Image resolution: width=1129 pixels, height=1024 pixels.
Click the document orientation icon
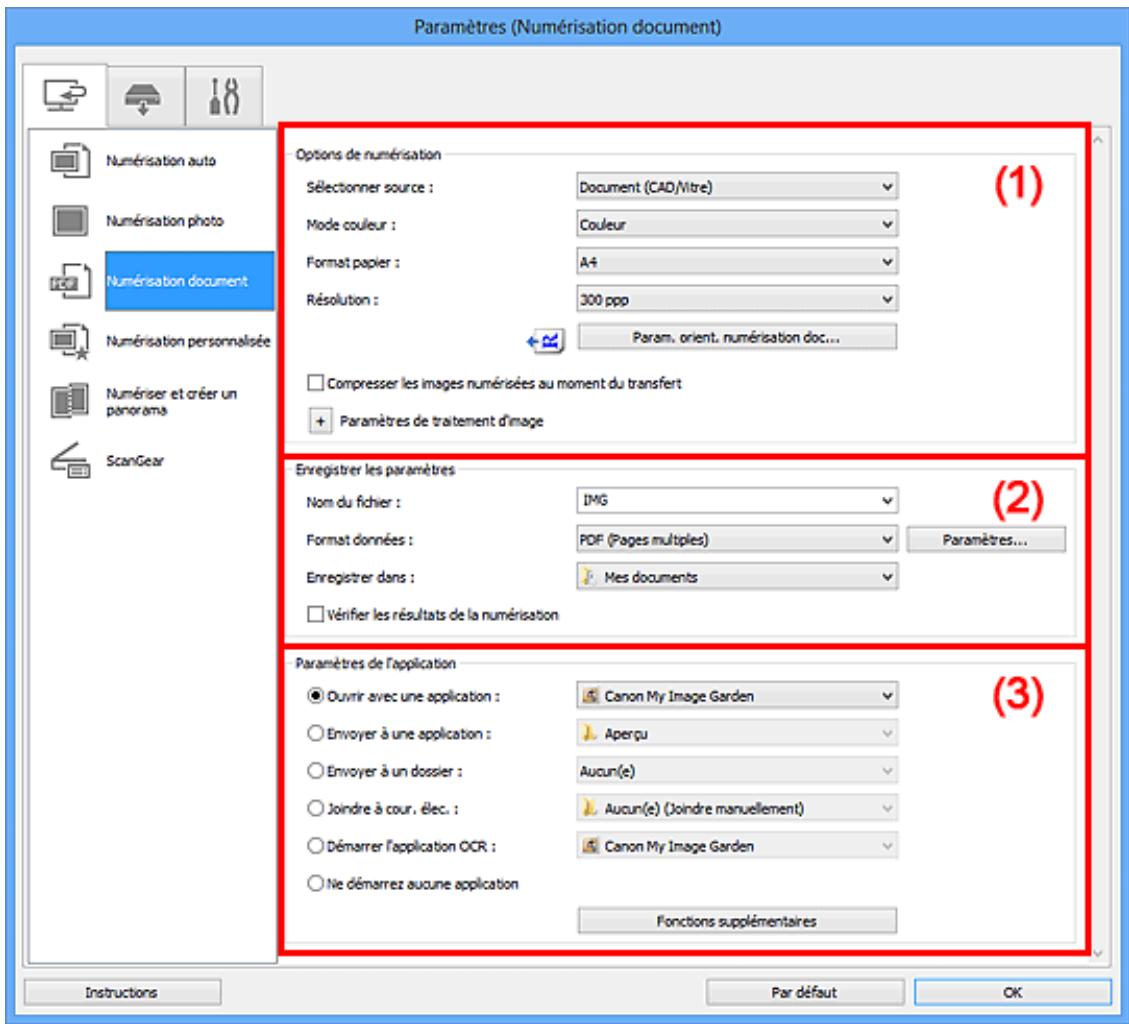click(546, 341)
